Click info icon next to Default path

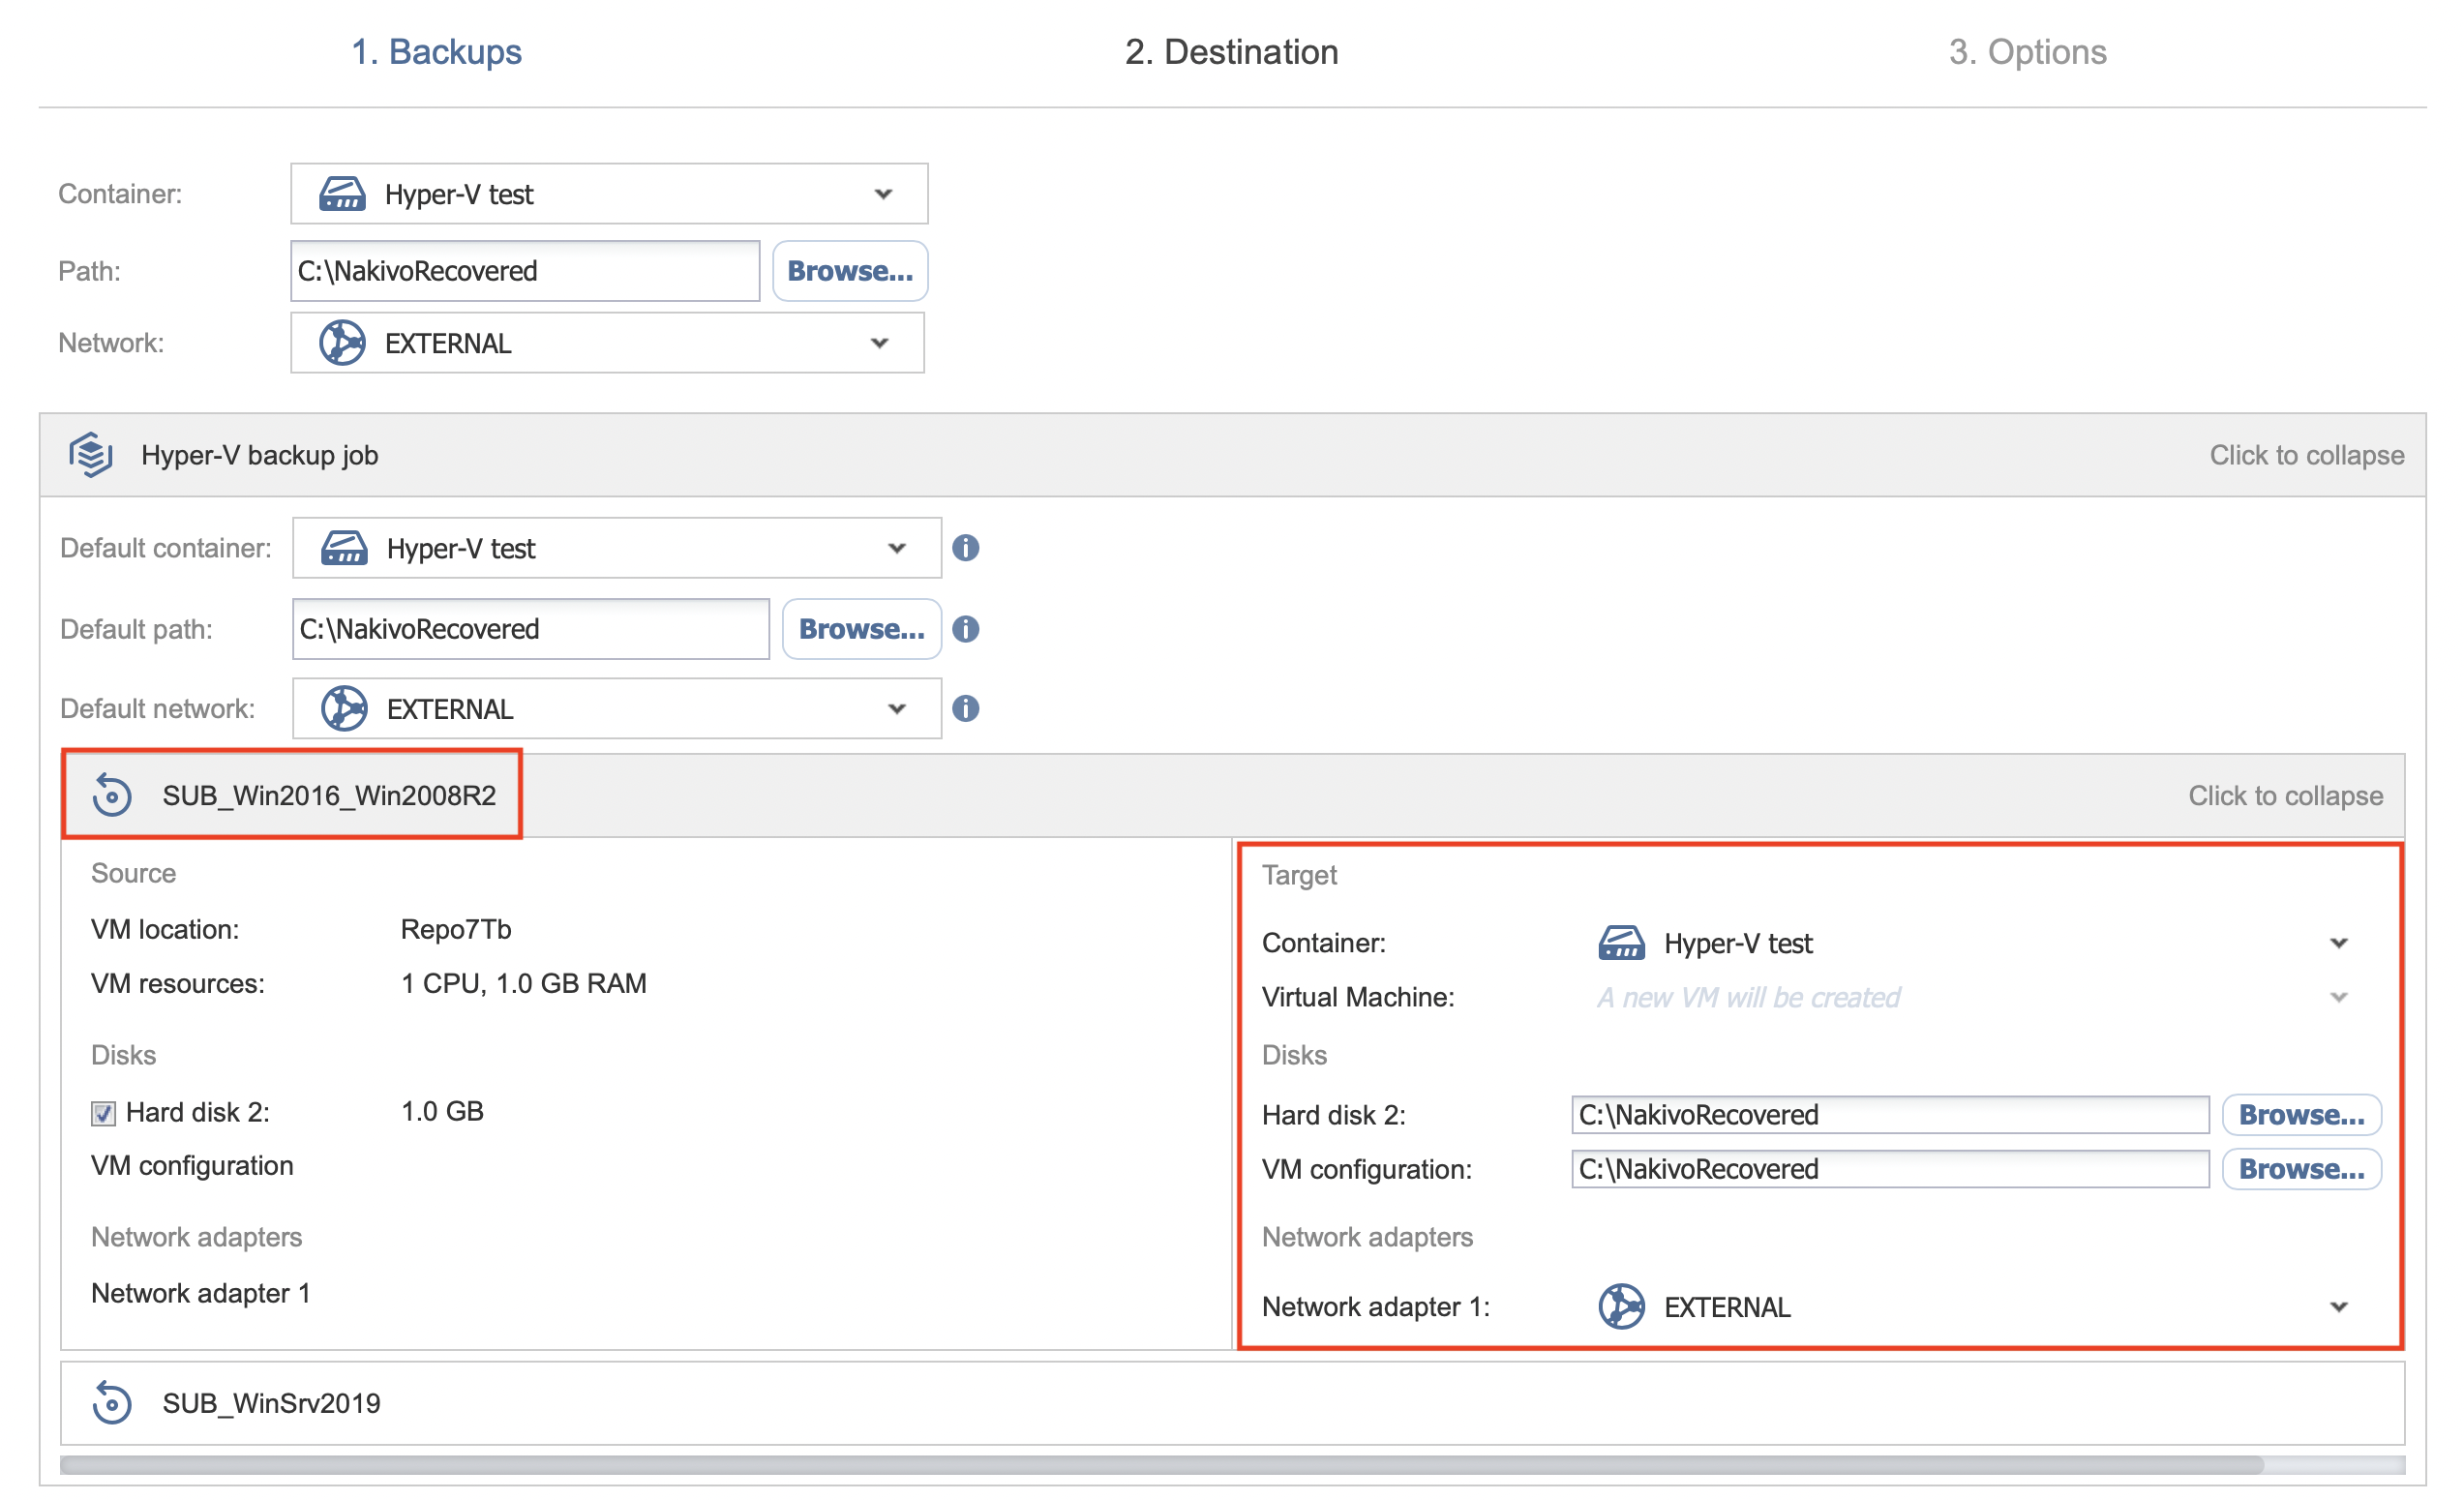tap(965, 629)
